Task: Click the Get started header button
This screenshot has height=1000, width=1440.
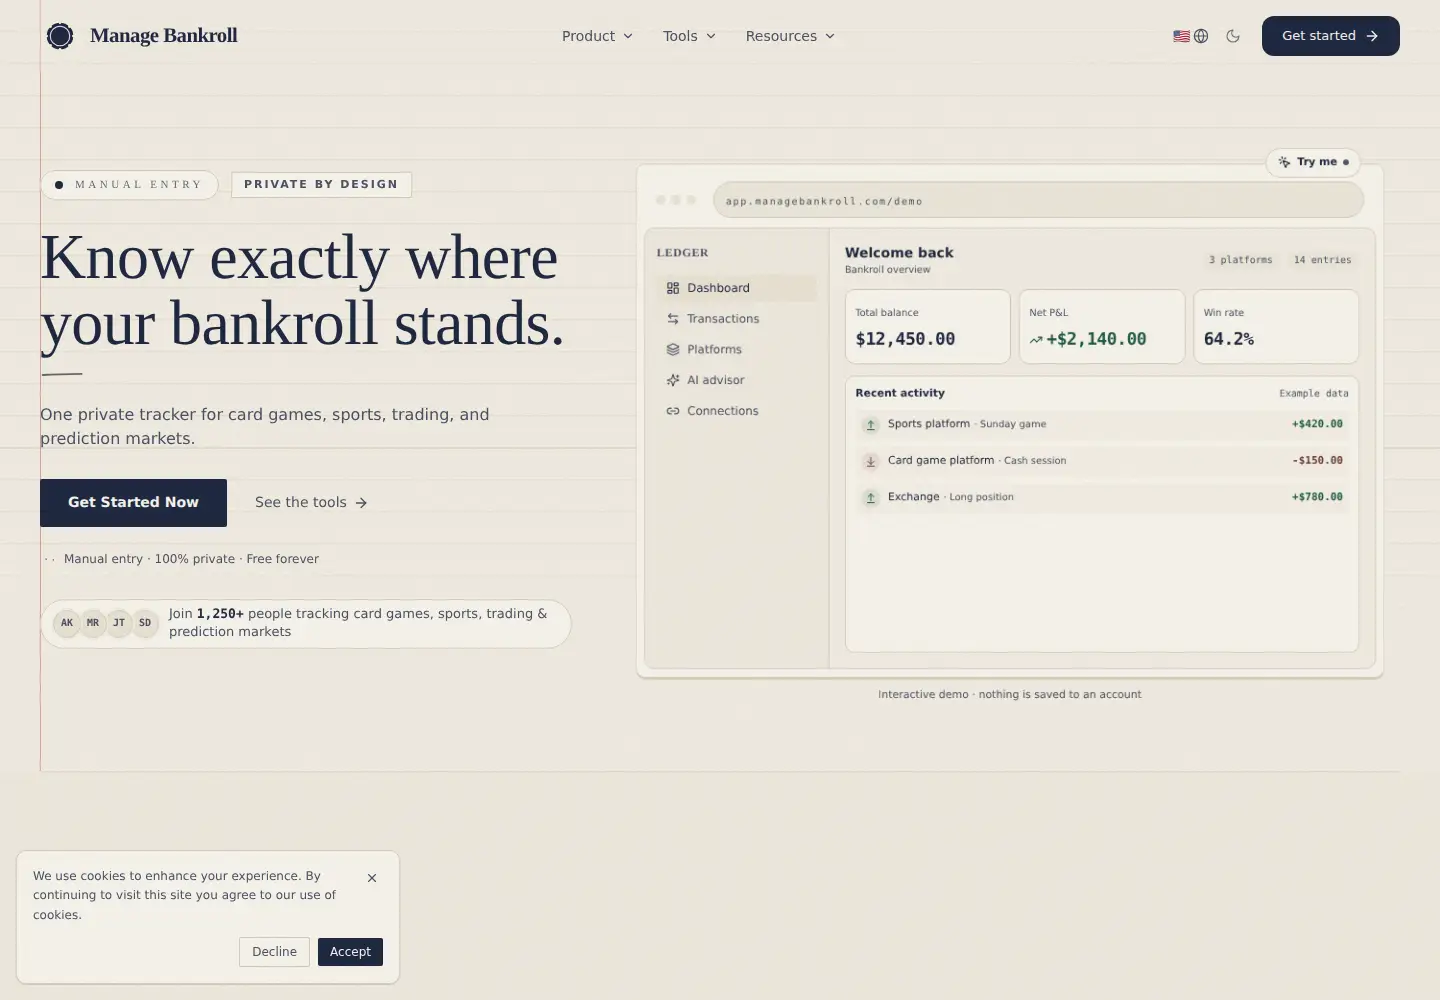Action: click(1330, 36)
